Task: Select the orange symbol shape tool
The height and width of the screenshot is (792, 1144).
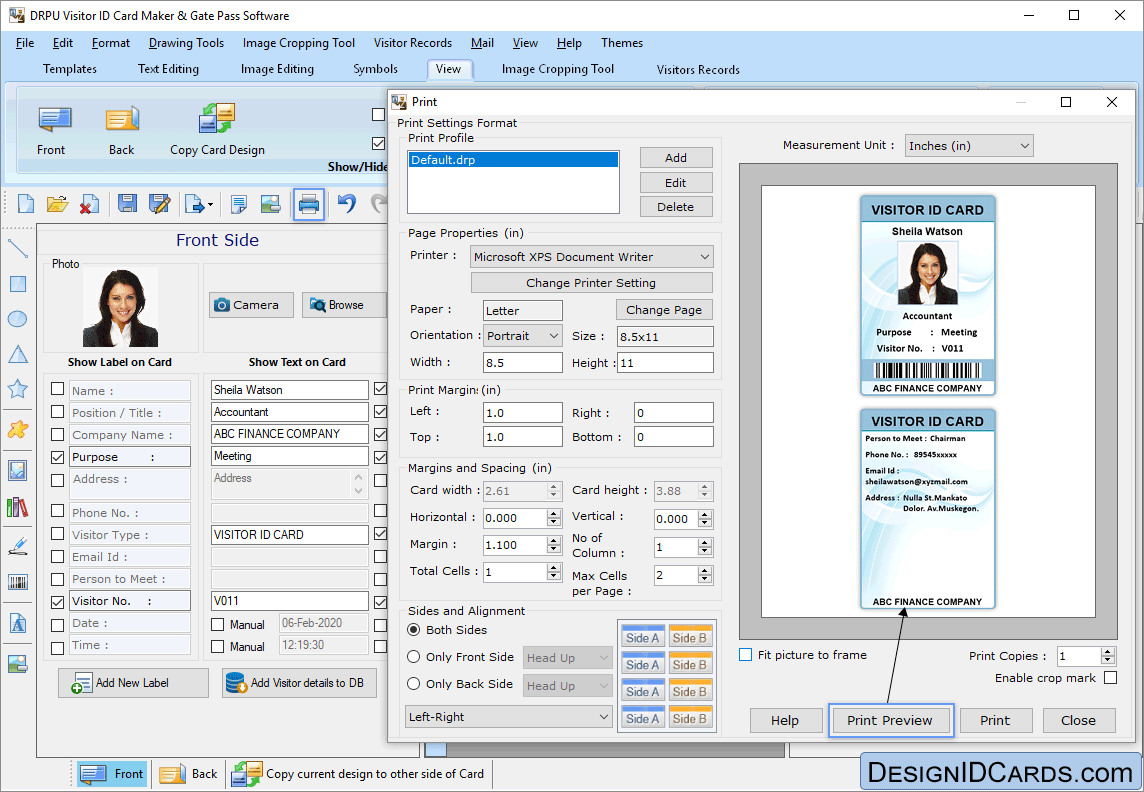Action: [18, 430]
